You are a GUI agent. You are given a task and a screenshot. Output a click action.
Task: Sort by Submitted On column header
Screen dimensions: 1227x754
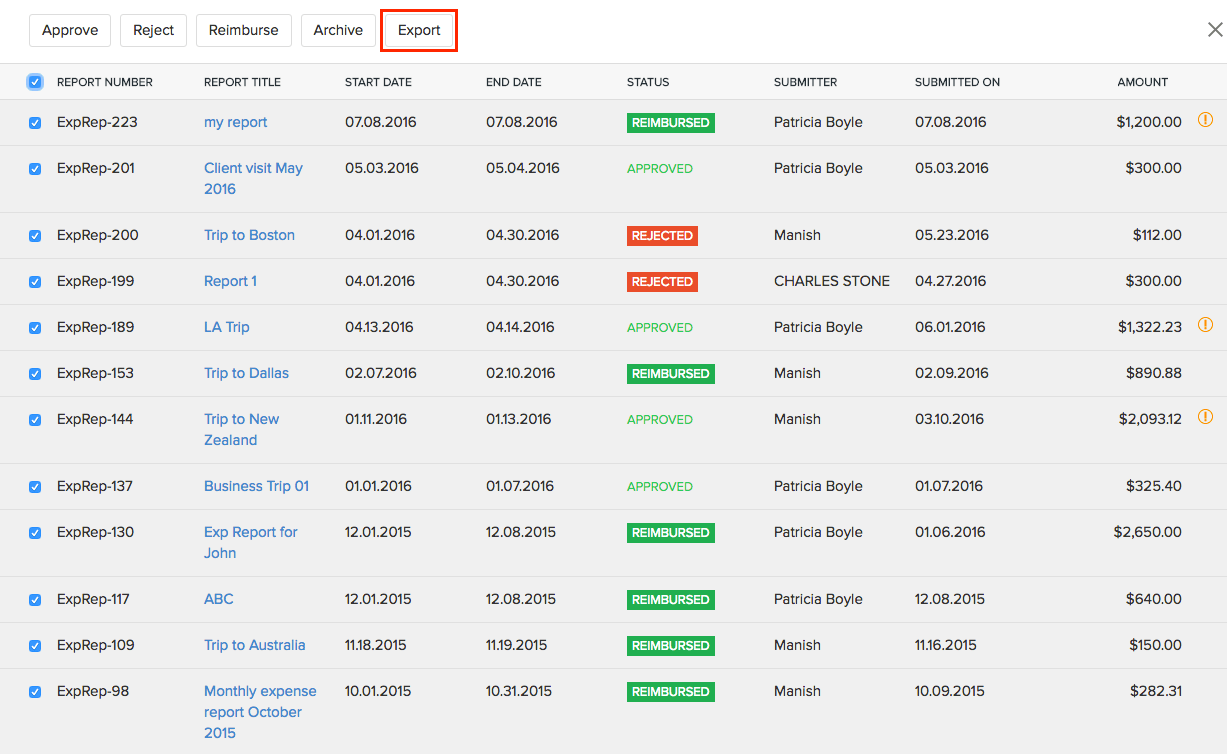tap(956, 82)
